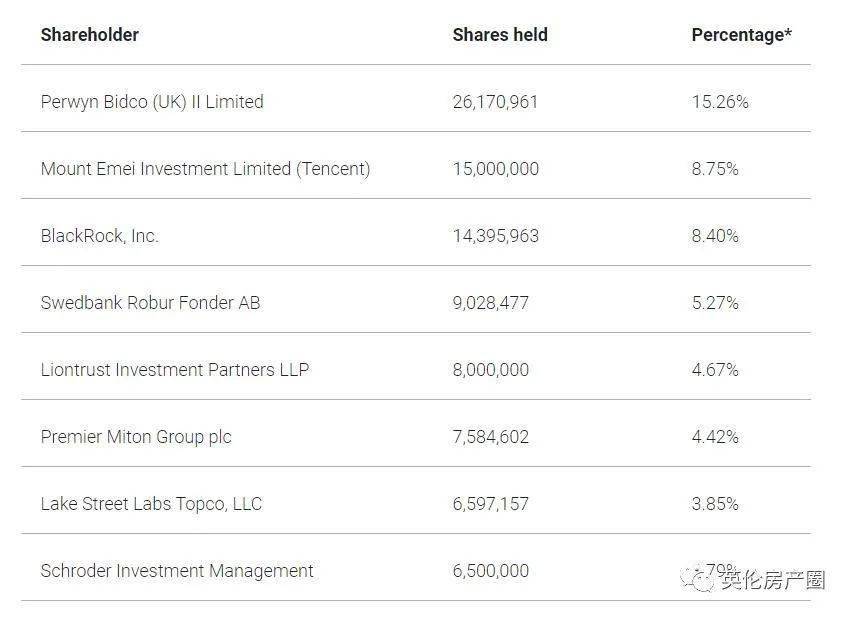This screenshot has width=853, height=617.
Task: Select Mount Emei Investment Limited (Tencent) row
Action: pyautogui.click(x=205, y=169)
